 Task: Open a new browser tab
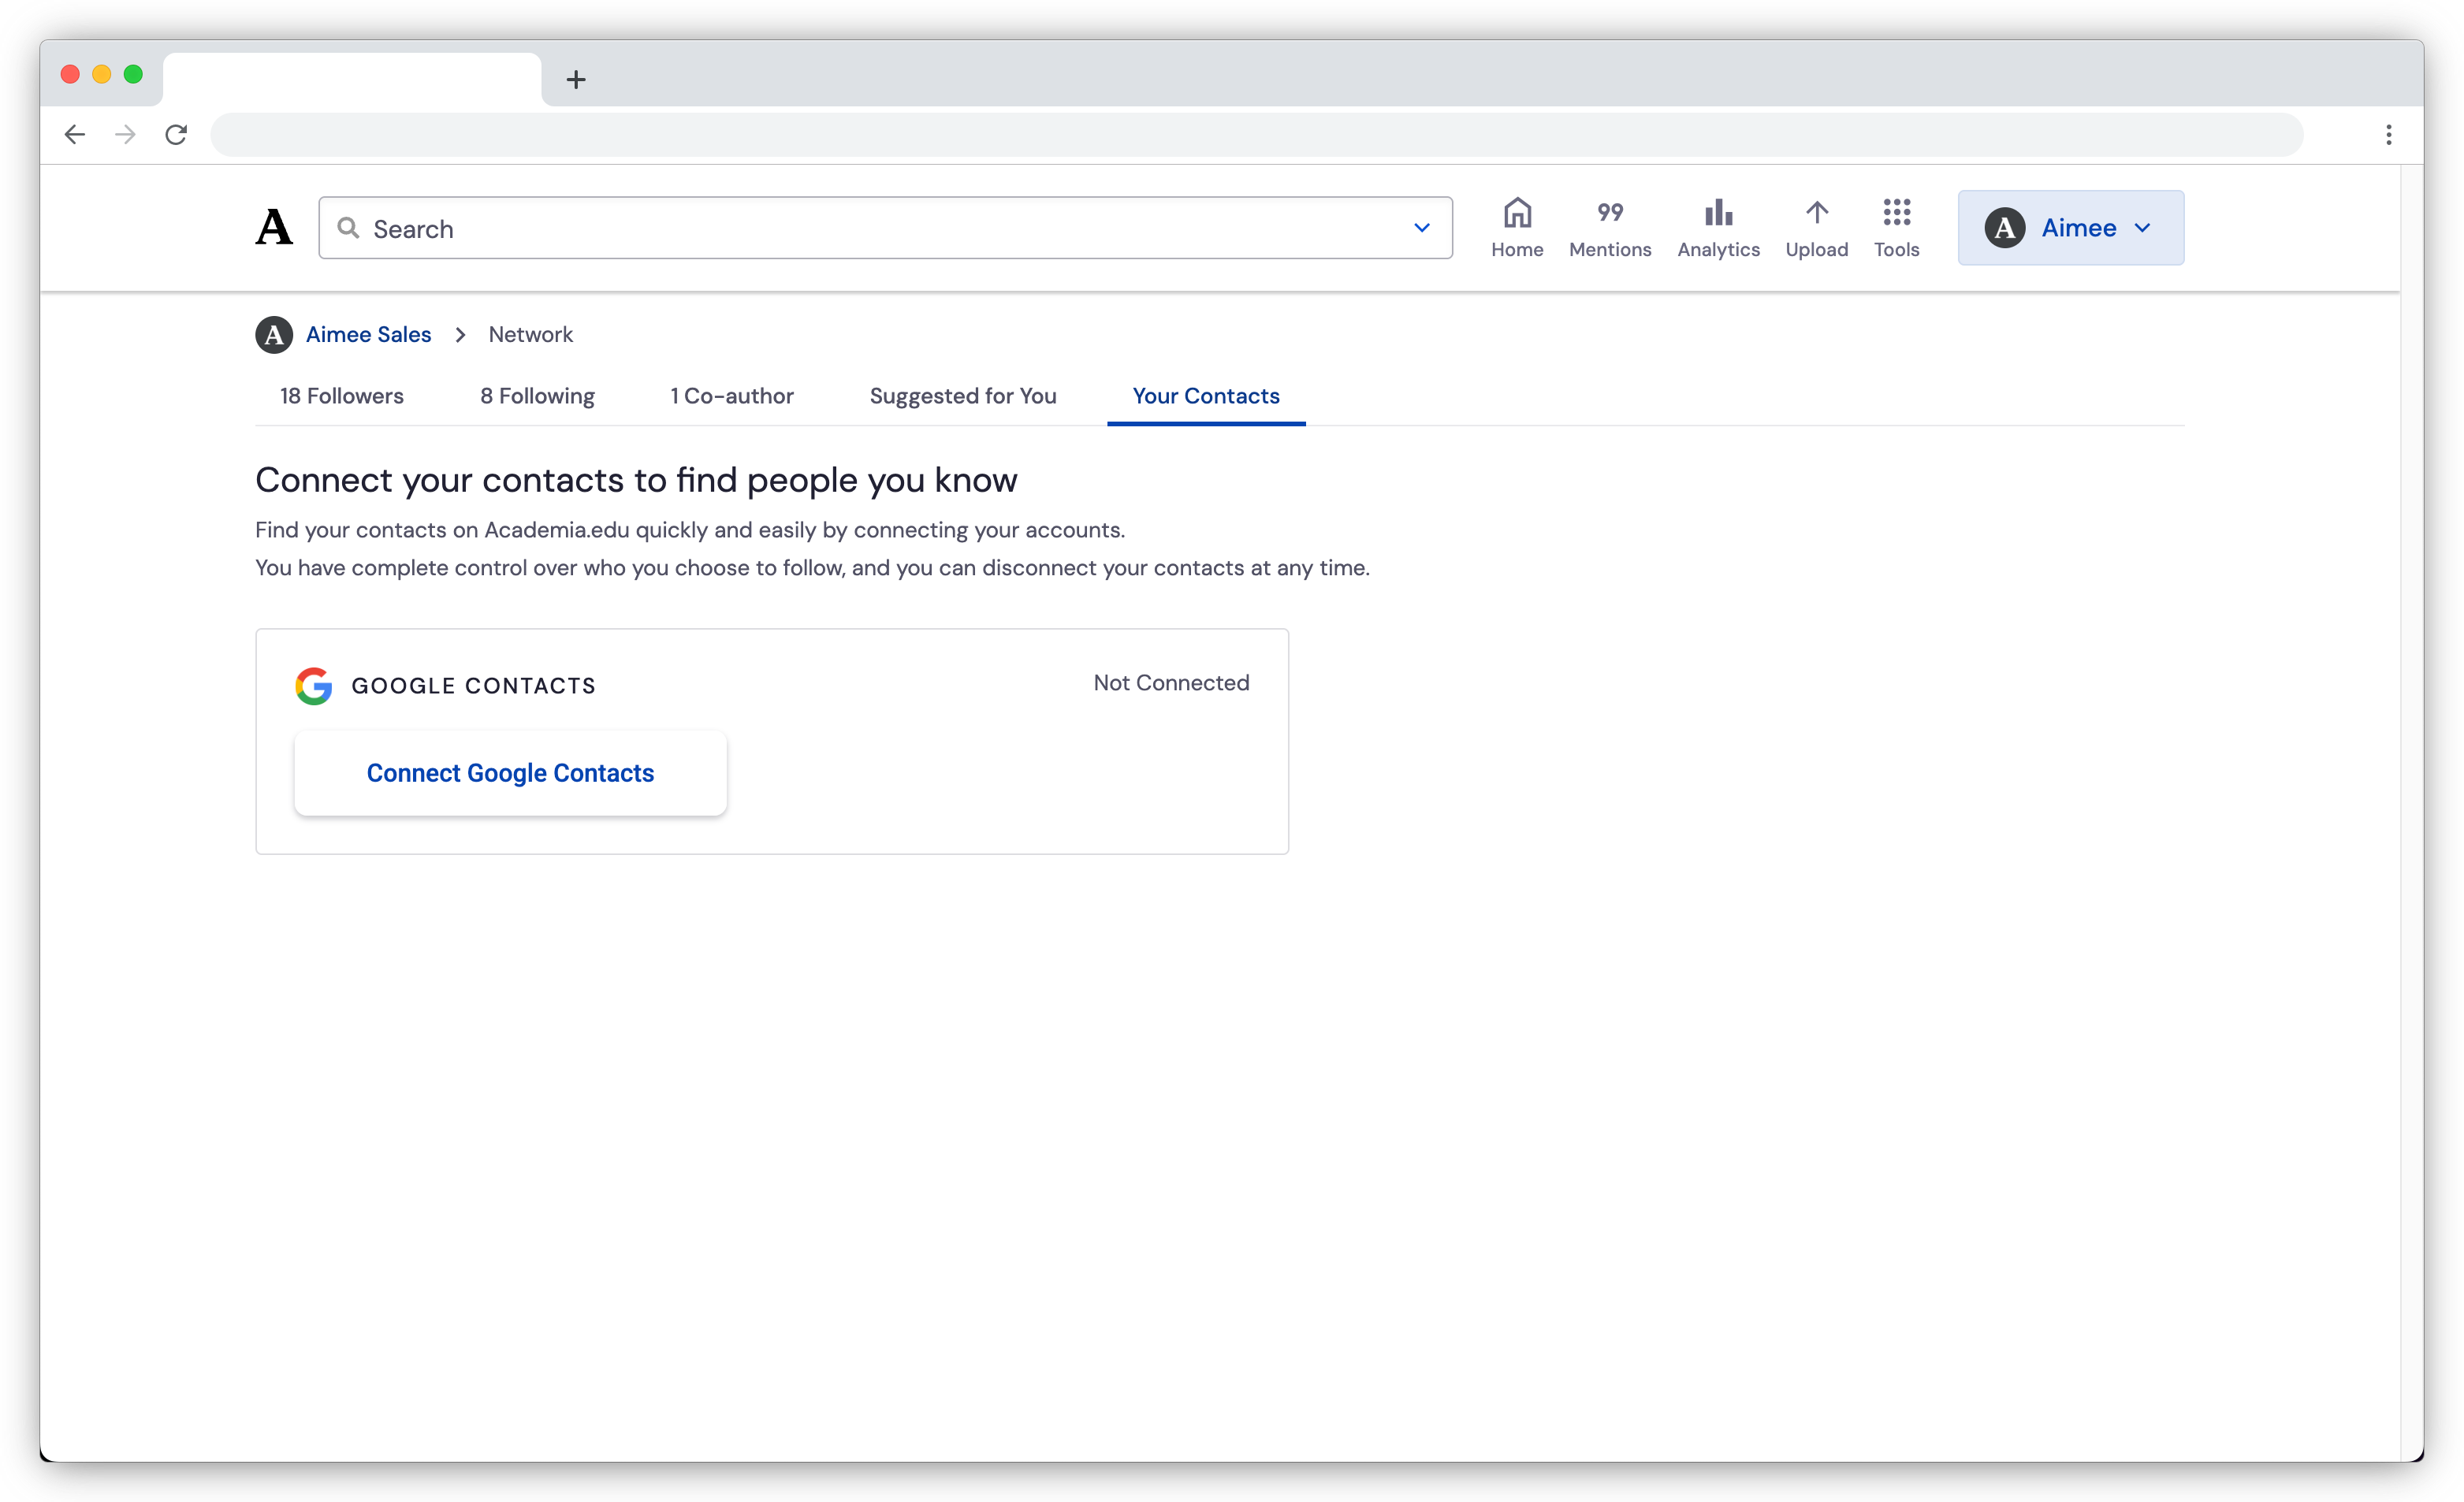coord(576,79)
